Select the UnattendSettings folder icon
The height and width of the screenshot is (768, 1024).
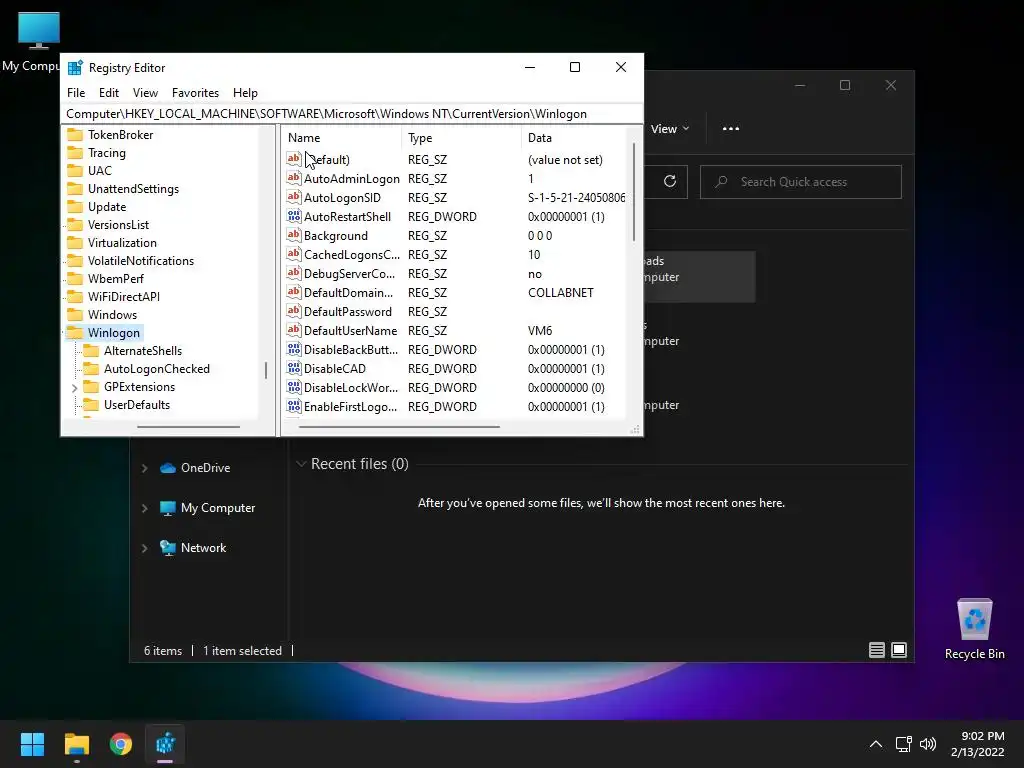(76, 189)
